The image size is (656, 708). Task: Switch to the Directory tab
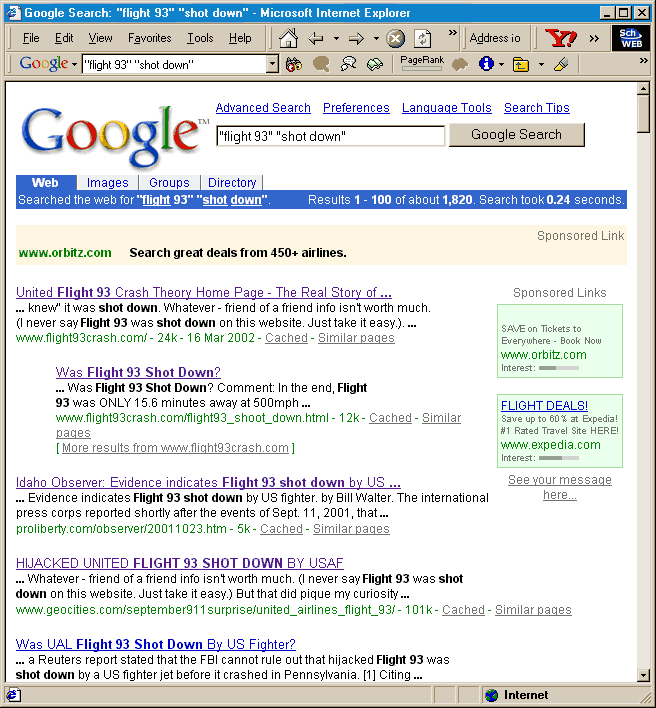point(232,183)
